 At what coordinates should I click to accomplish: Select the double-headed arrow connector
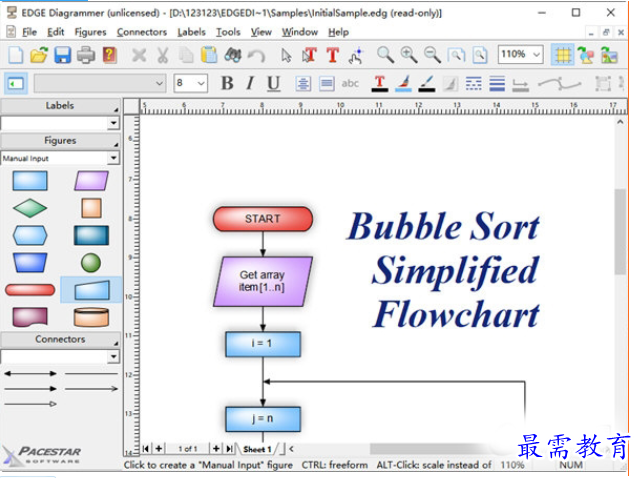pos(30,373)
